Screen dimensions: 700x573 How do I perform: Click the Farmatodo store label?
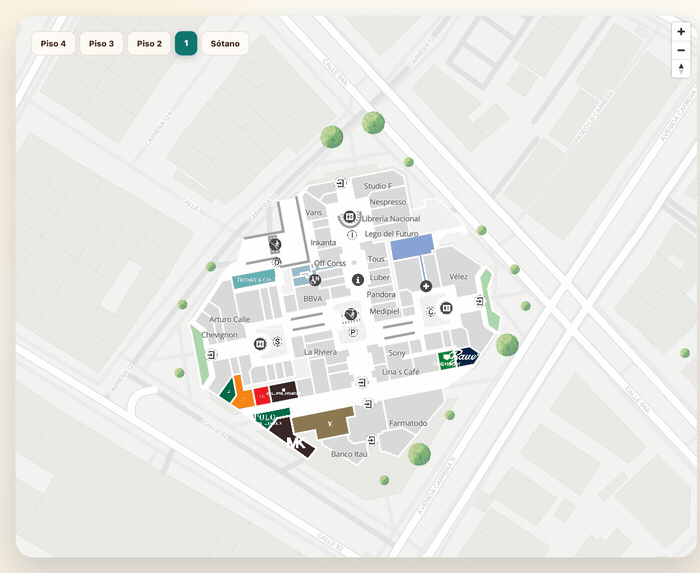[x=408, y=423]
